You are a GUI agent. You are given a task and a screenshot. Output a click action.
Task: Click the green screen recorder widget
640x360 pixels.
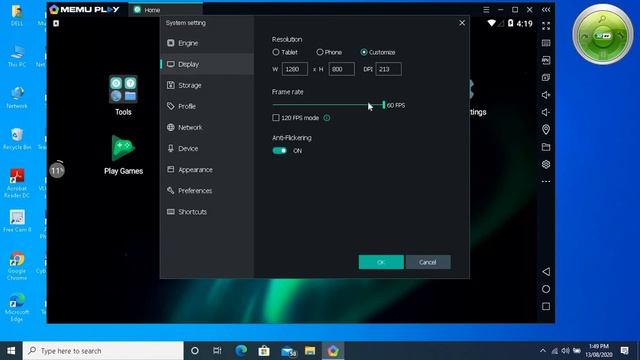pyautogui.click(x=603, y=34)
